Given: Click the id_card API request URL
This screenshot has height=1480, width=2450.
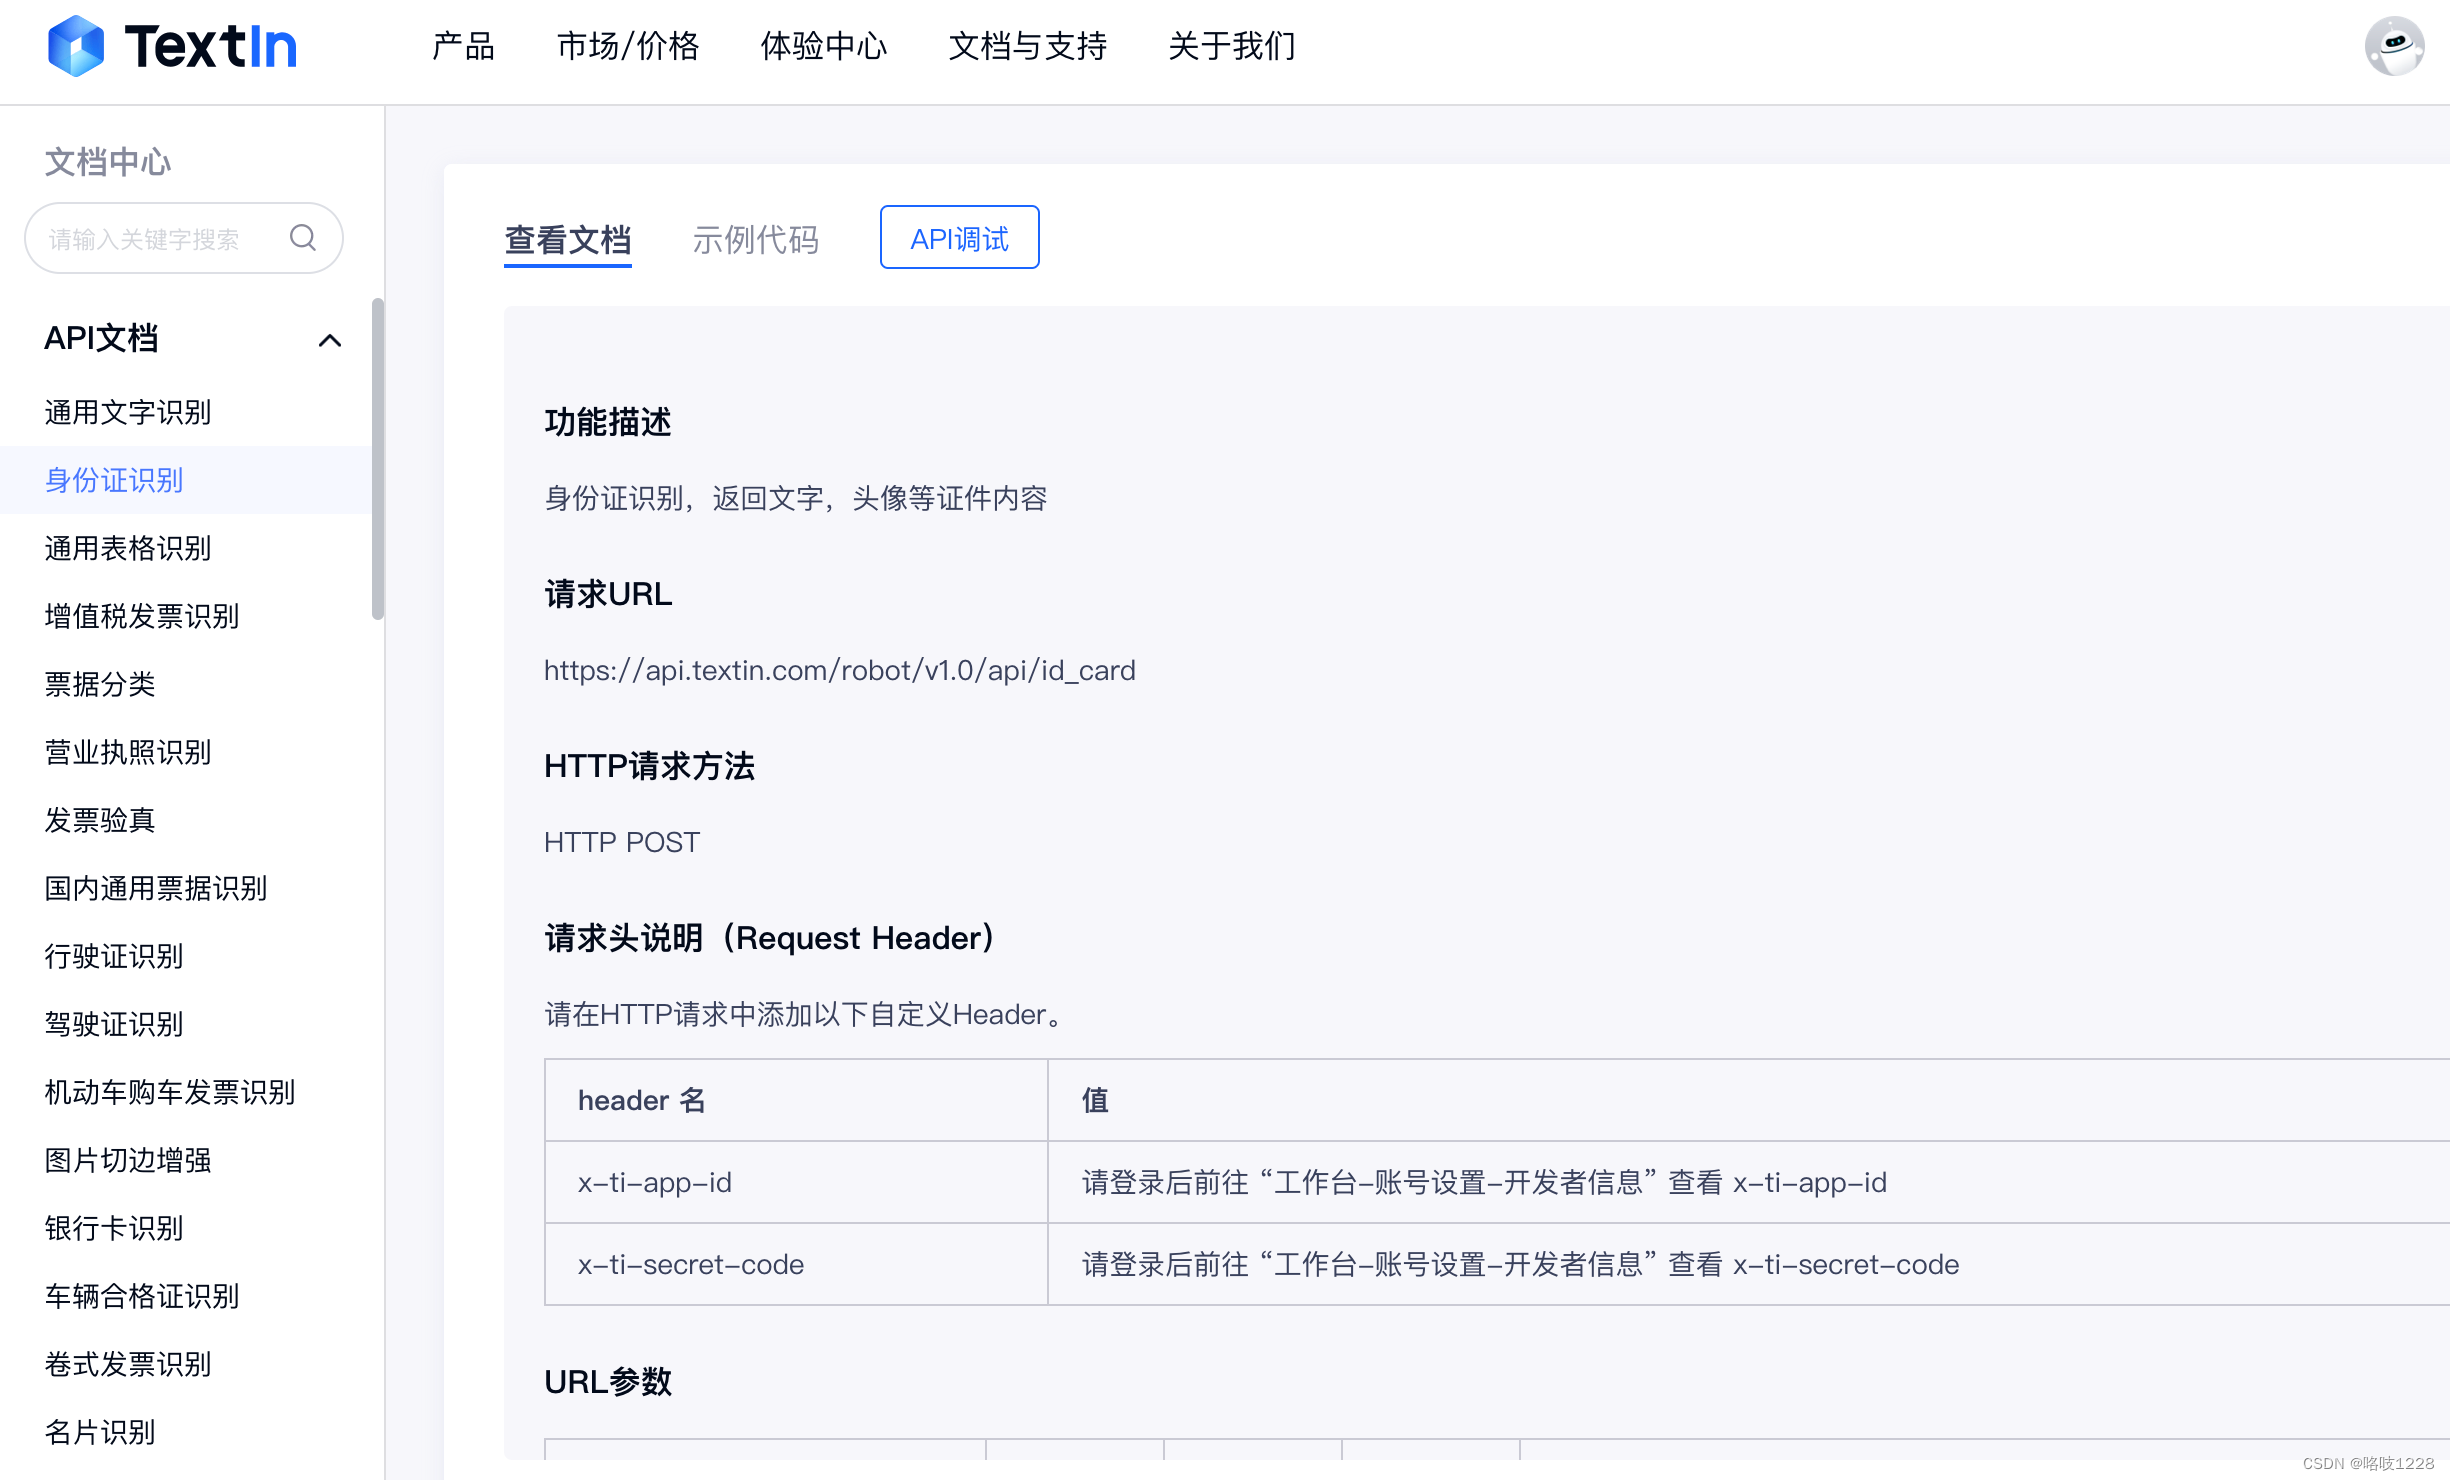Looking at the screenshot, I should 839,670.
